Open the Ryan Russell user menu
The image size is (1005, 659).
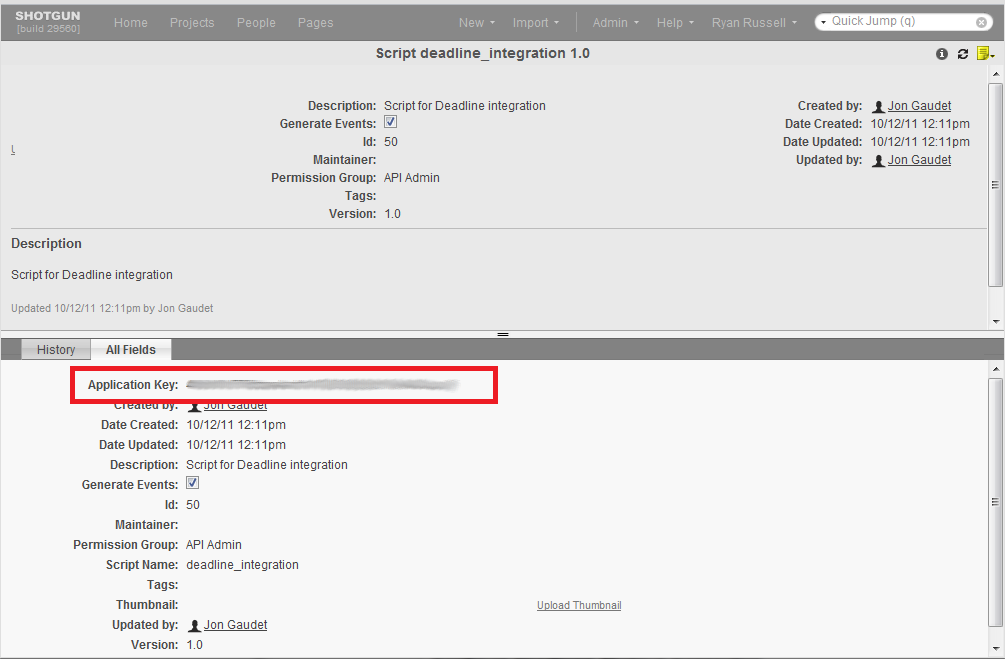coord(754,22)
